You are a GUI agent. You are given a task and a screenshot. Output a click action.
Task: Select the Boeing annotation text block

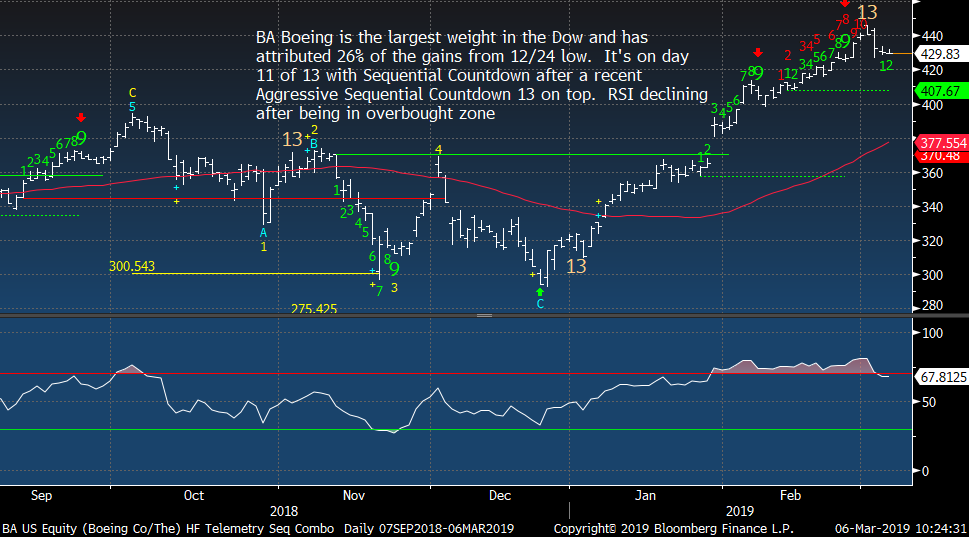pos(482,75)
